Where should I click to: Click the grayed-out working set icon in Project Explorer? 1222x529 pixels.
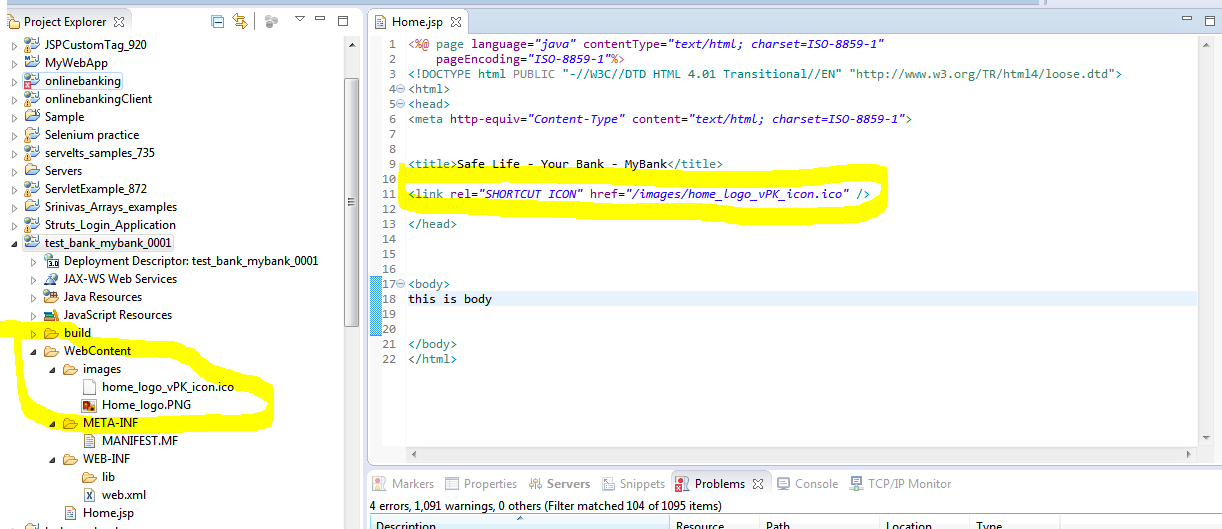tap(272, 21)
